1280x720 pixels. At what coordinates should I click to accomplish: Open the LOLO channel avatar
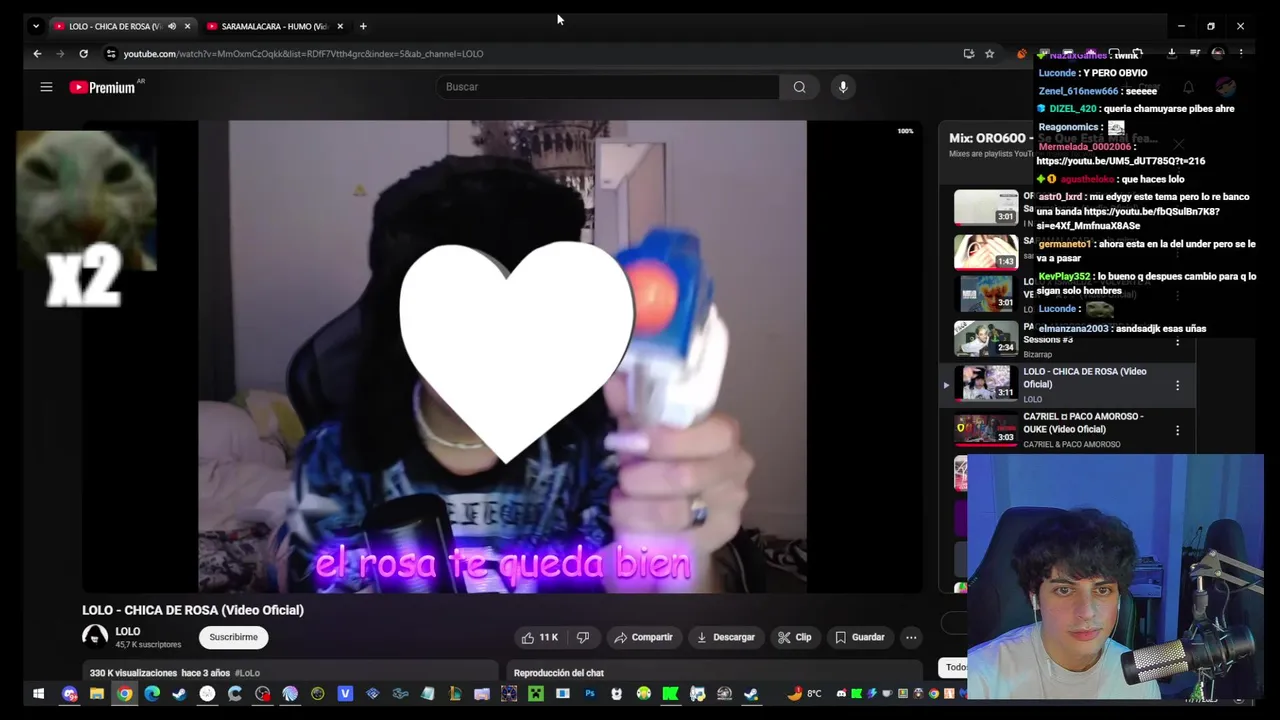point(95,637)
